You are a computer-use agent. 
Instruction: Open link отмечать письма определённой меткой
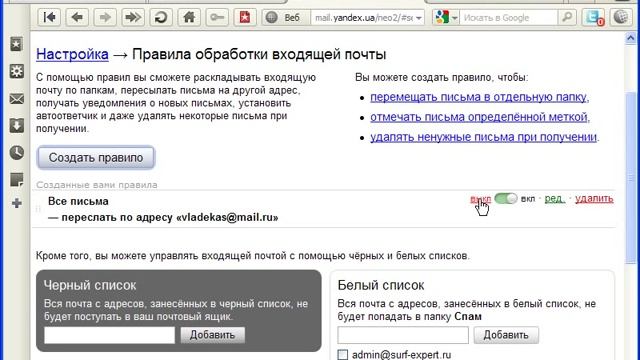[x=480, y=117]
